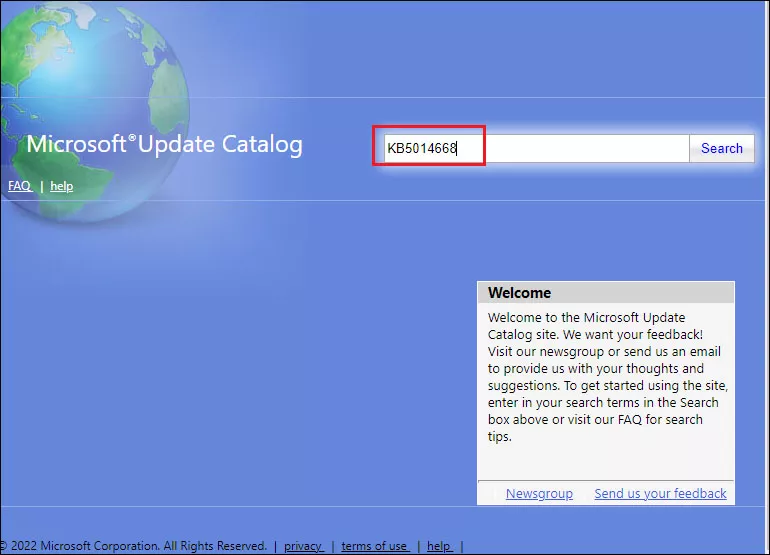Focus the KB5014668 search input field
The height and width of the screenshot is (555, 770).
tap(537, 148)
